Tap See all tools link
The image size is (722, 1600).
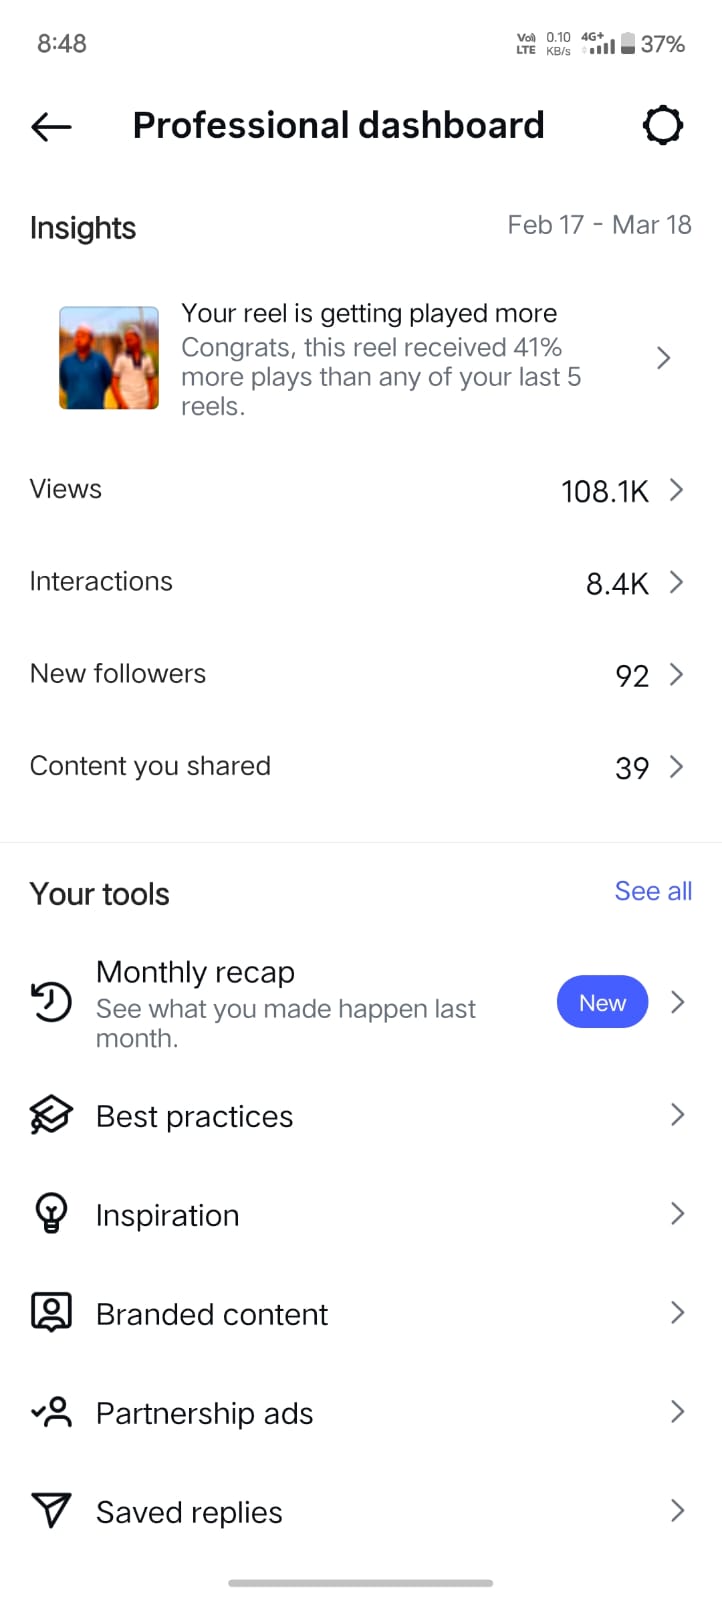pos(653,891)
